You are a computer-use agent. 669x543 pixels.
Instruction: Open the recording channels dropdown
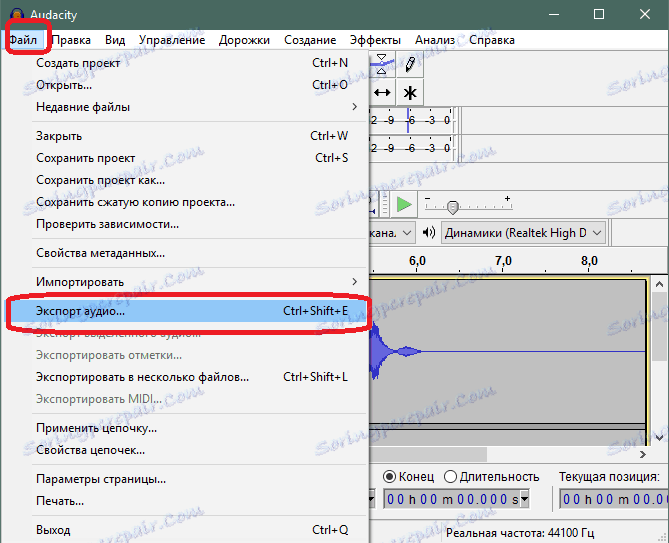(392, 233)
